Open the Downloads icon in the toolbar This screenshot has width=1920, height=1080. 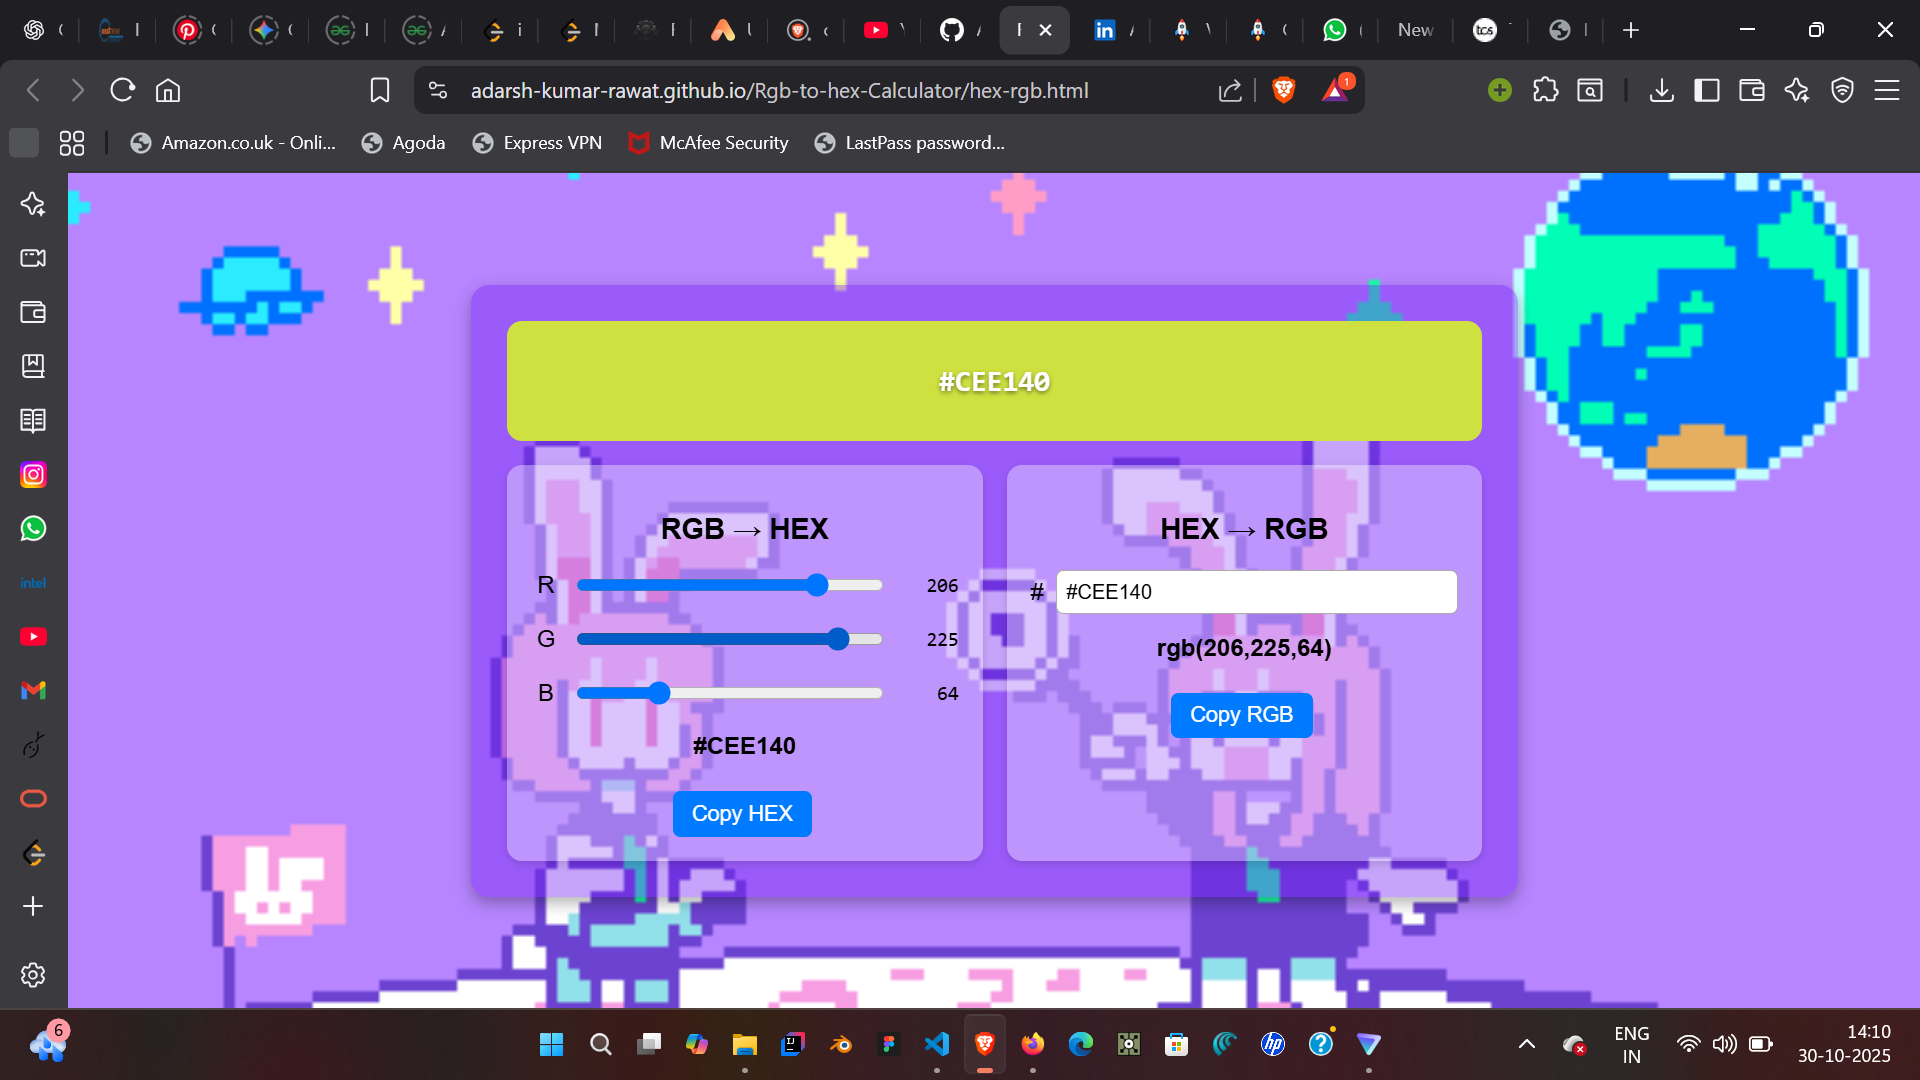point(1662,90)
